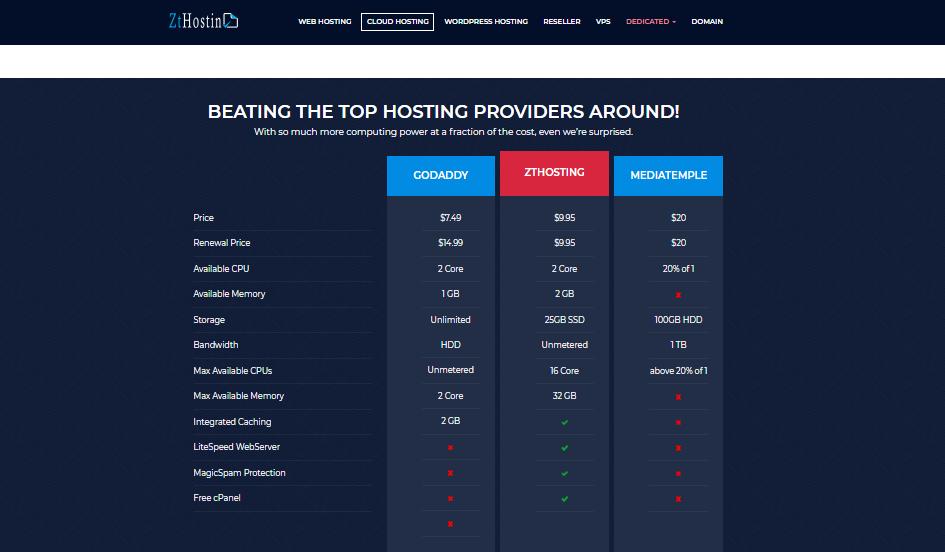Click the MediaTemple column header

pos(668,175)
